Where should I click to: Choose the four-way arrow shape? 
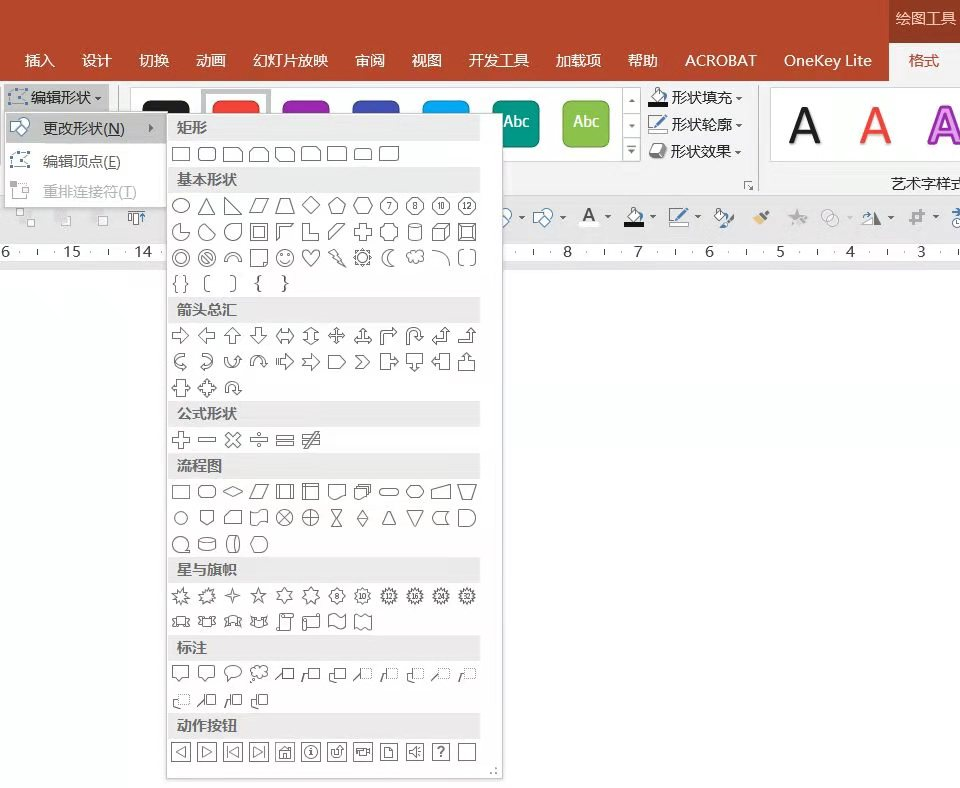[337, 336]
